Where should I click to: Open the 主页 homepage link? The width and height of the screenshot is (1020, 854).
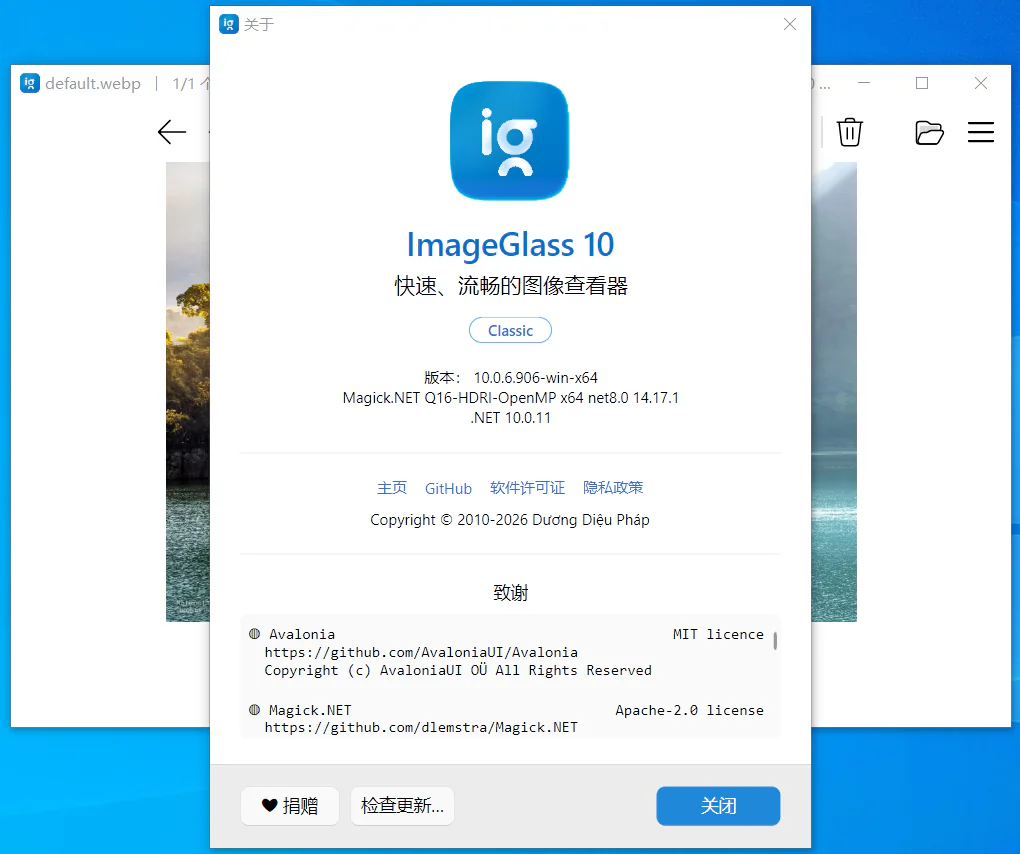(392, 488)
